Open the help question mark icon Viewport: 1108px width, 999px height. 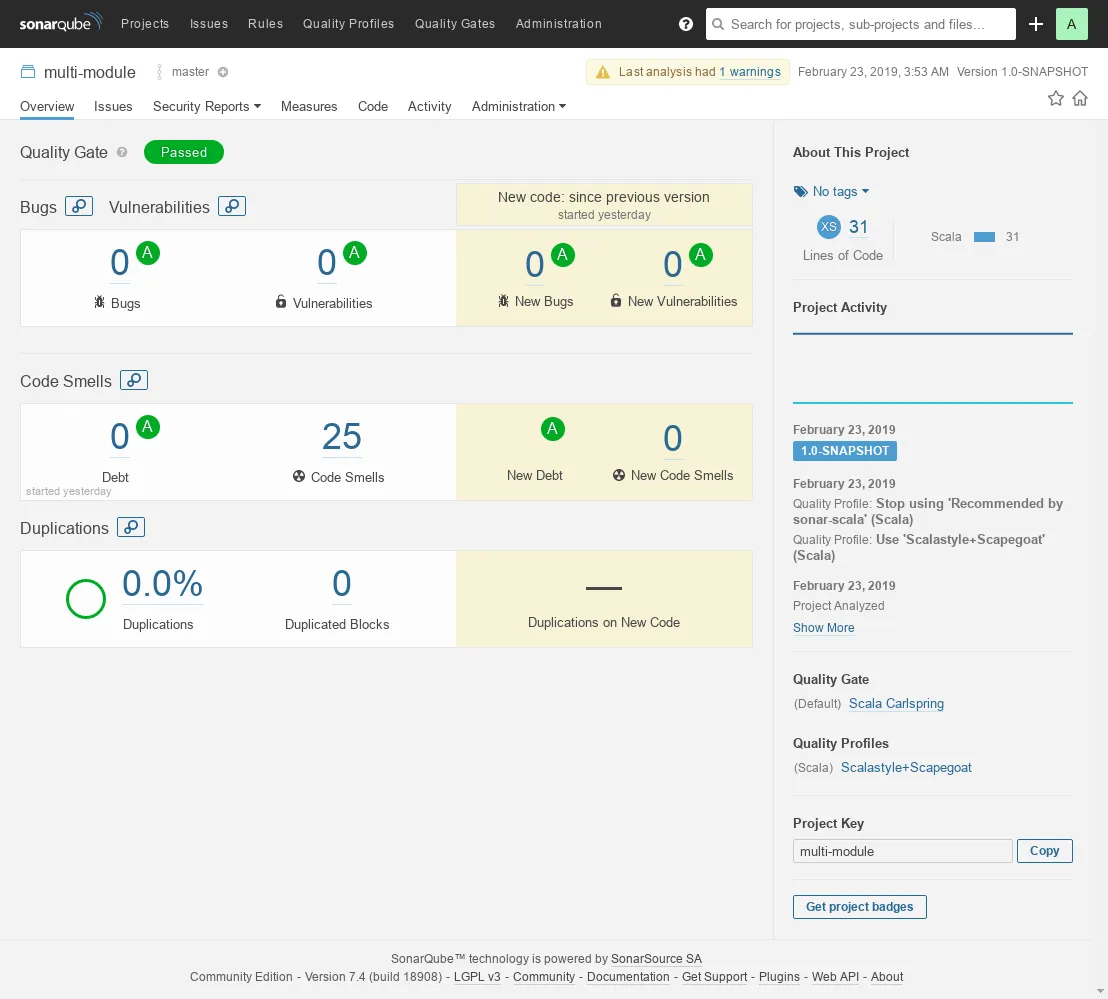[x=686, y=24]
